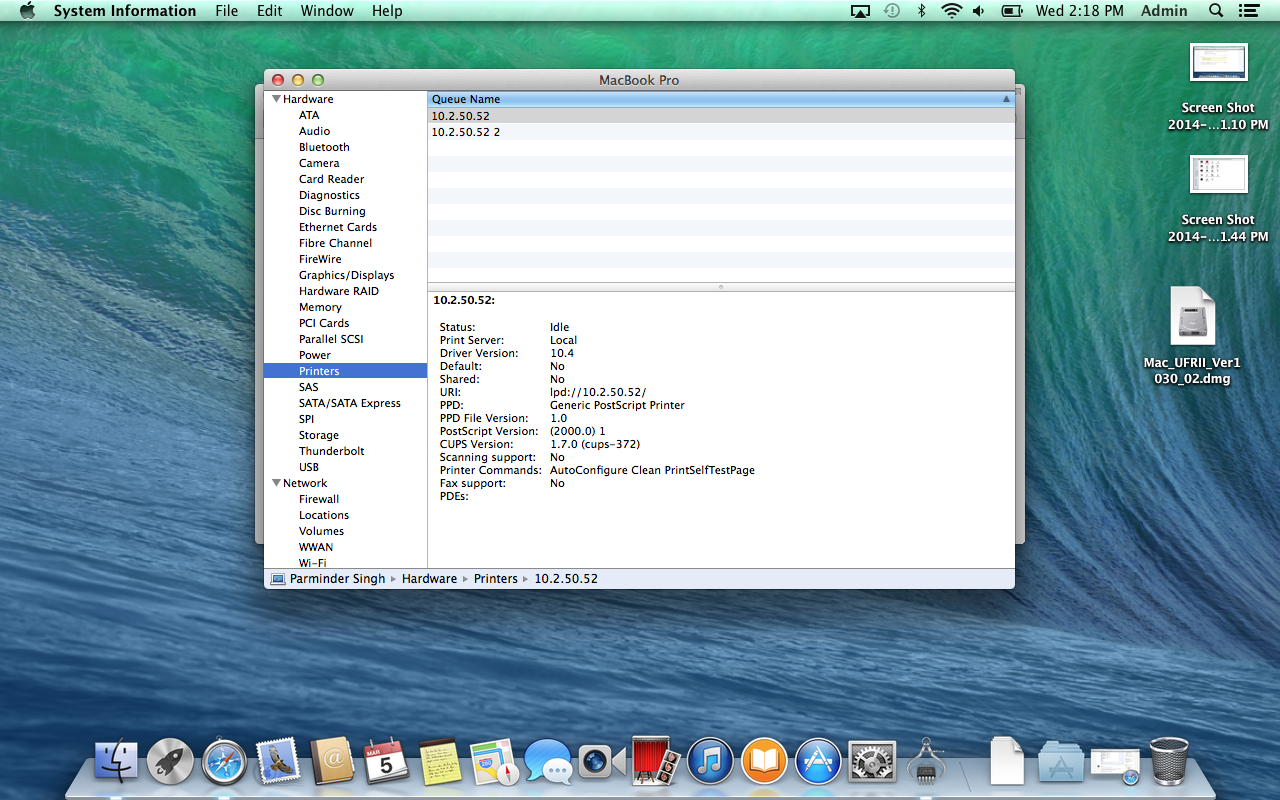
Task: Open Finder from the Dock
Action: [117, 762]
